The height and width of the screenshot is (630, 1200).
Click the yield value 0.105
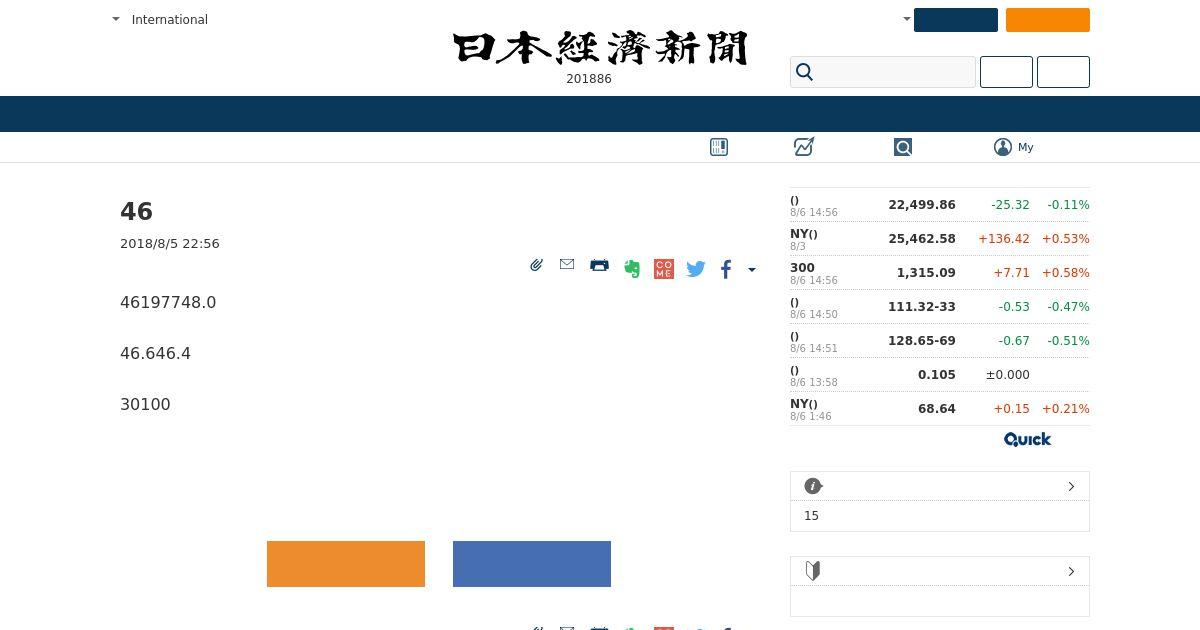tap(937, 375)
